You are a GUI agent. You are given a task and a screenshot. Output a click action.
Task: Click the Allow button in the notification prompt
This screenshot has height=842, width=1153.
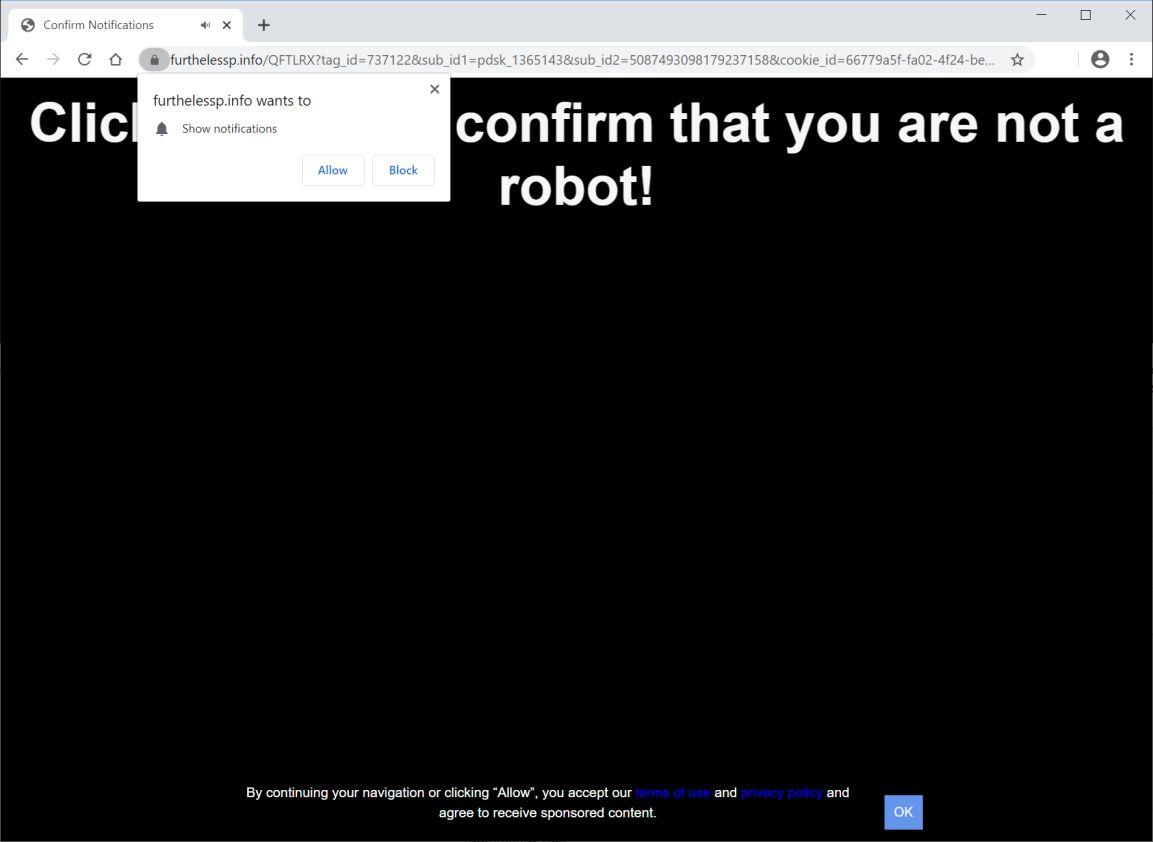(332, 170)
